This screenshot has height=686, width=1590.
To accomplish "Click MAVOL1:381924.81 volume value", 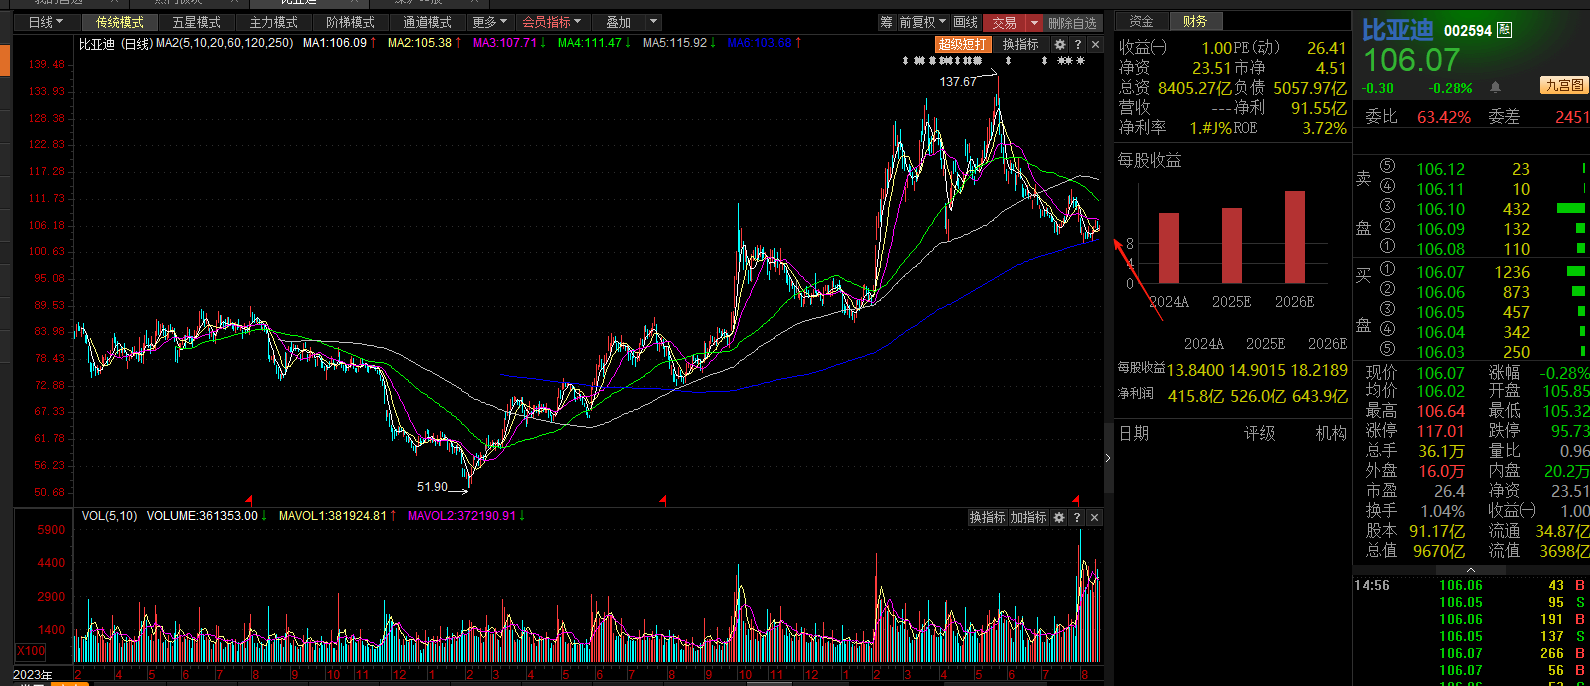I will pos(338,516).
